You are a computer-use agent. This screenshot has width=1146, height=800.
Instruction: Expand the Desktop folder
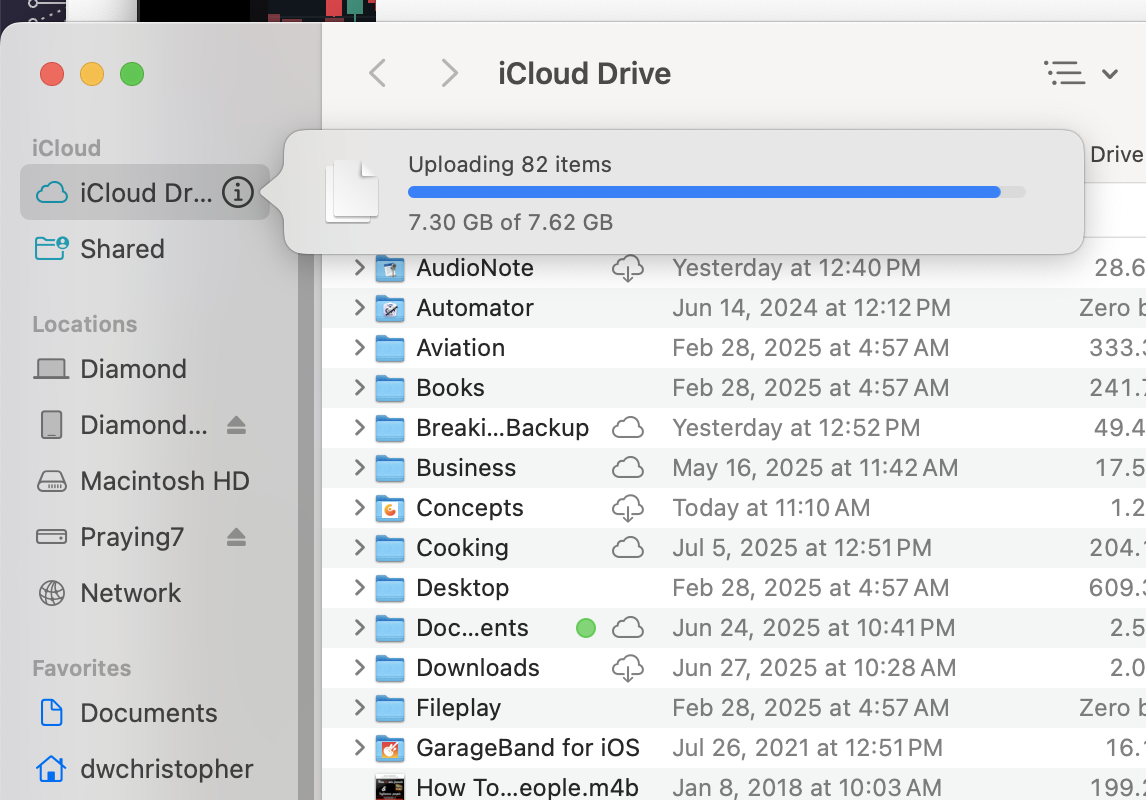pyautogui.click(x=359, y=587)
